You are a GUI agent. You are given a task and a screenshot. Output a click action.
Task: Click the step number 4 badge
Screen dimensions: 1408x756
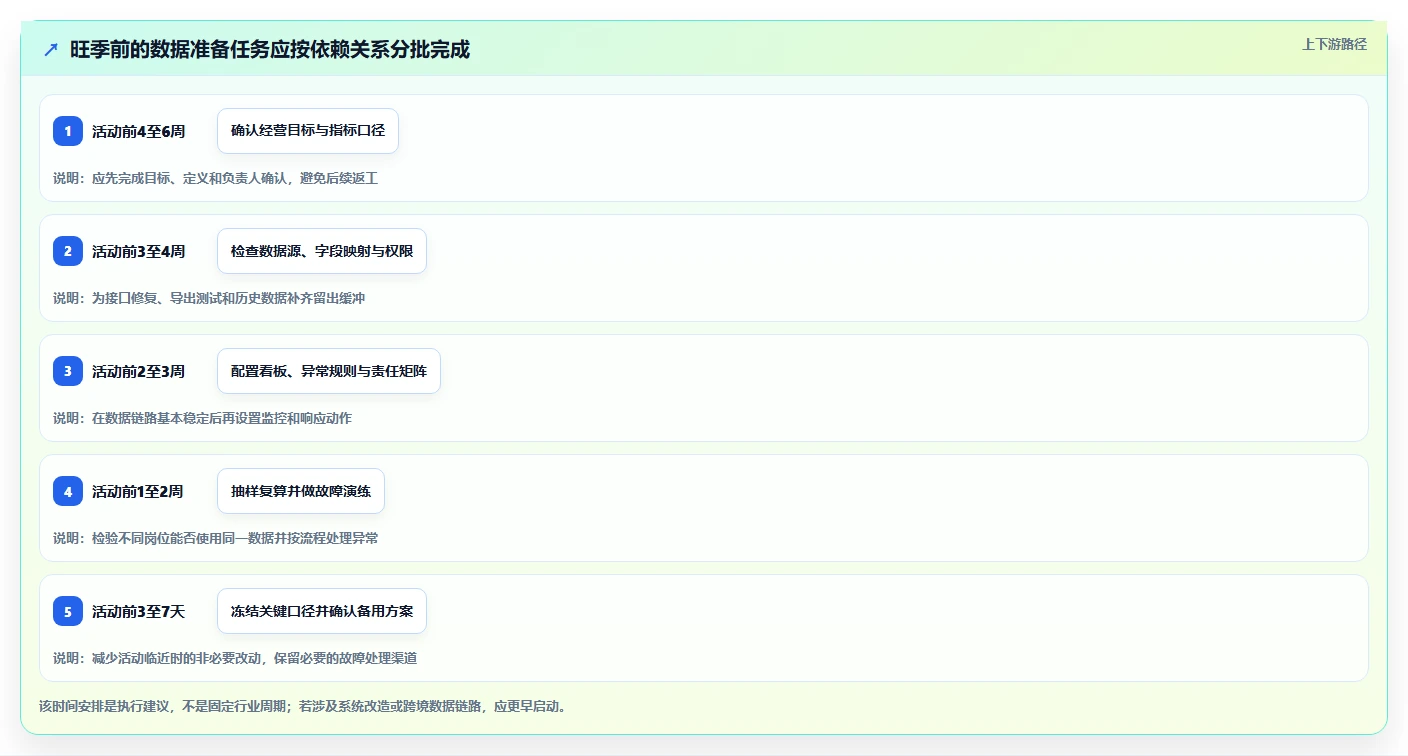(x=68, y=491)
